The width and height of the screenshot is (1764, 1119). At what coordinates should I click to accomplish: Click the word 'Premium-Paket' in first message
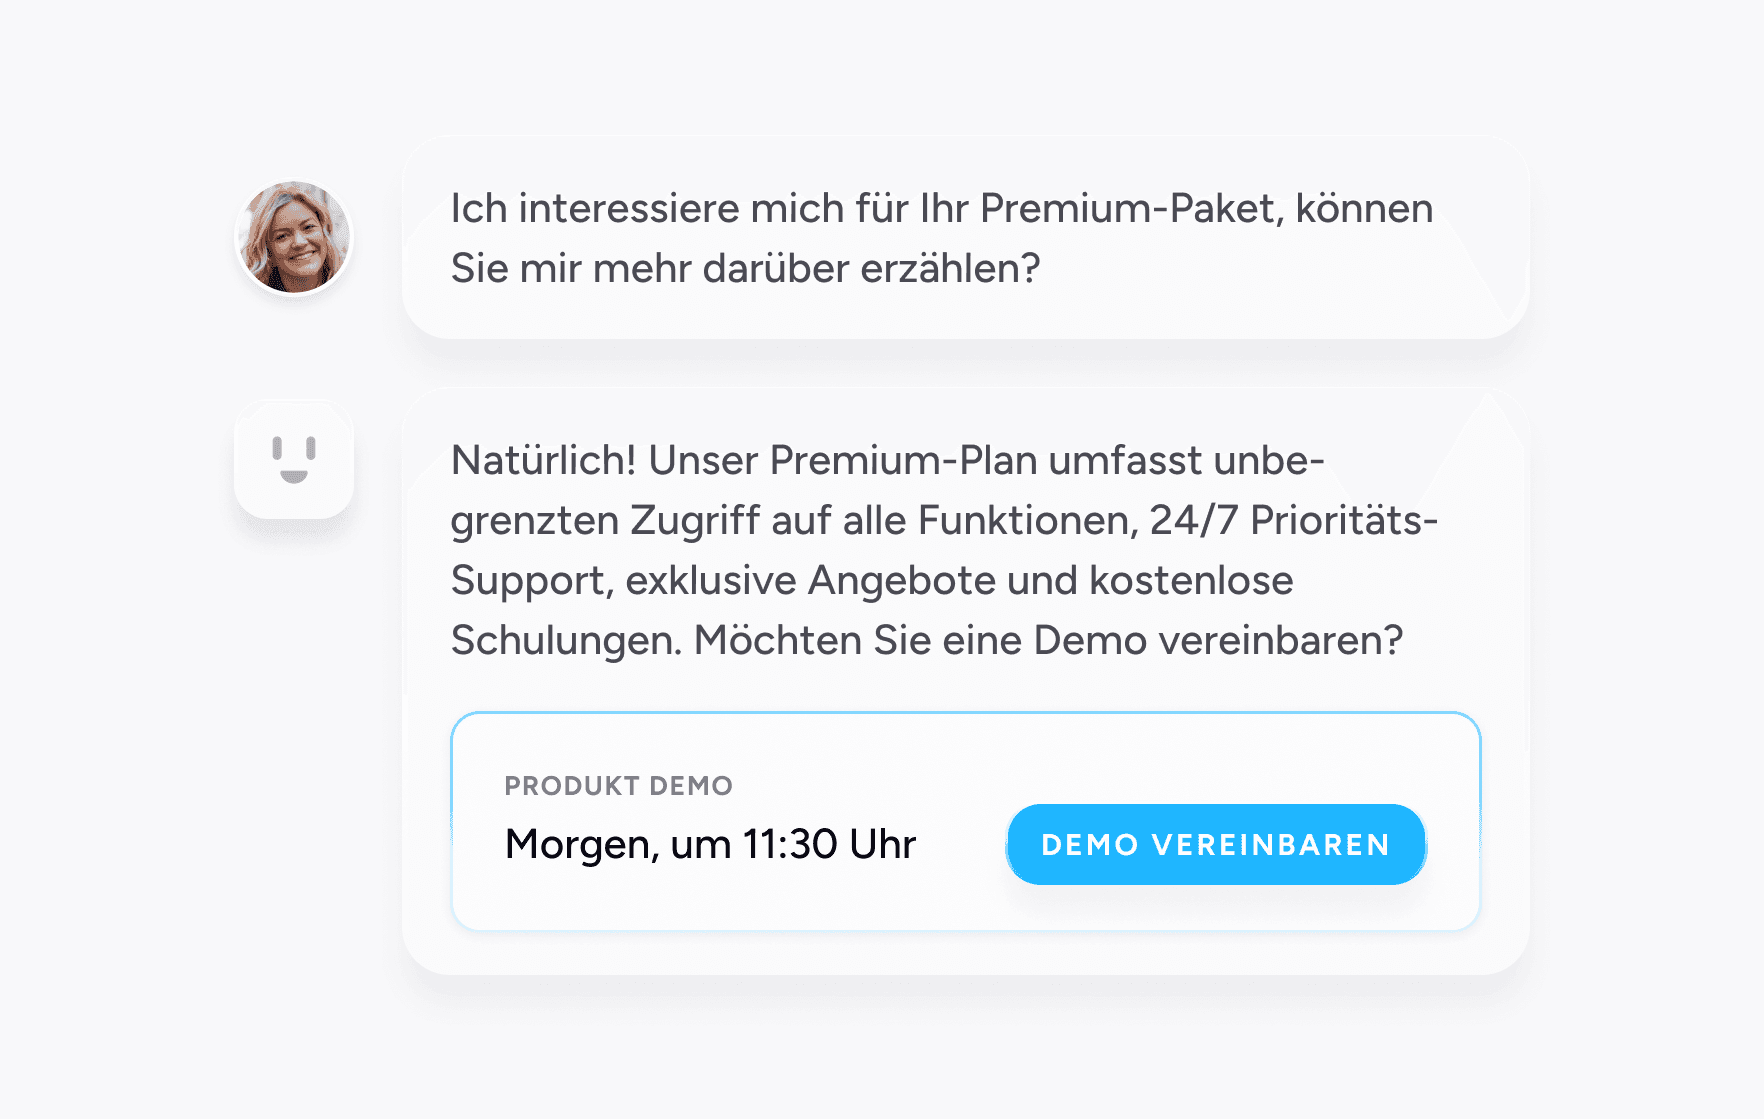(1130, 209)
